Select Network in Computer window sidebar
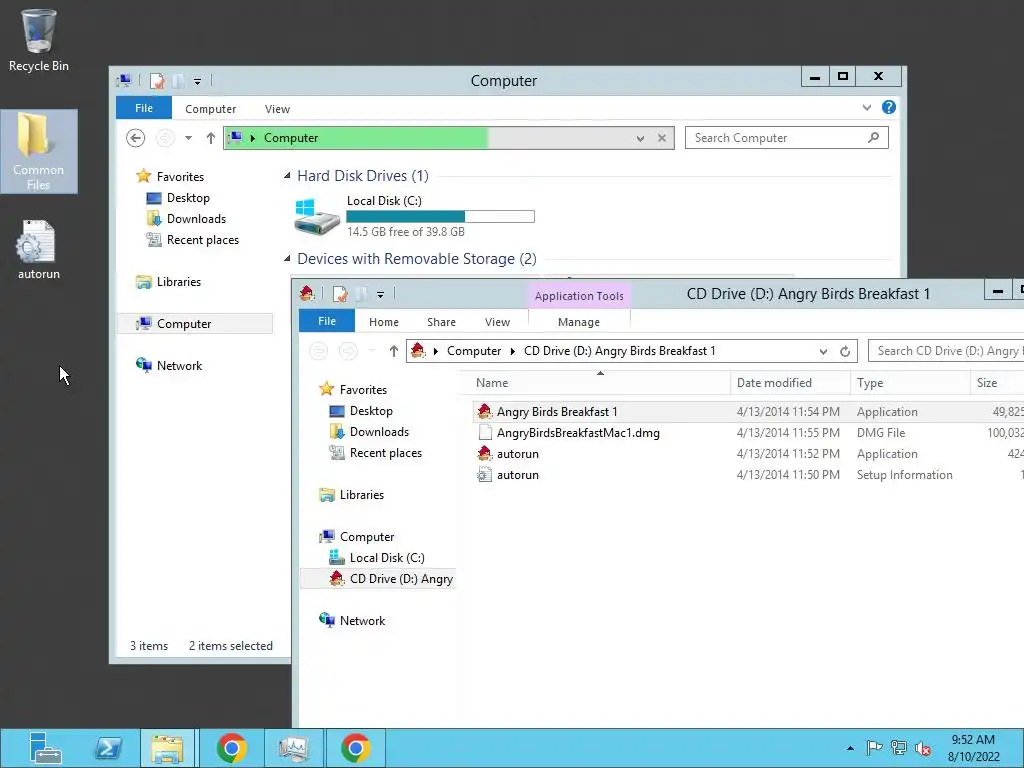1024x768 pixels. [x=179, y=366]
